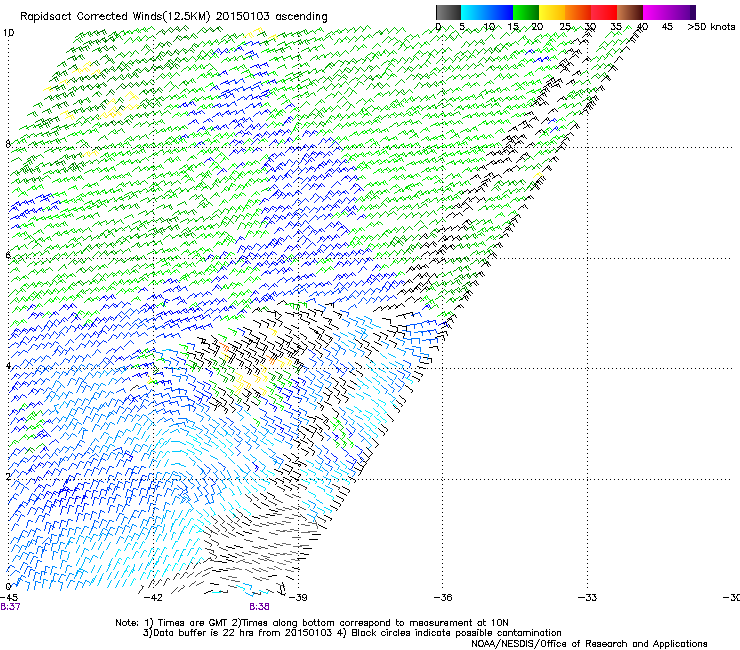The image size is (740, 650).
Task: Click the purple '8:38' time label
Action: [x=259, y=607]
